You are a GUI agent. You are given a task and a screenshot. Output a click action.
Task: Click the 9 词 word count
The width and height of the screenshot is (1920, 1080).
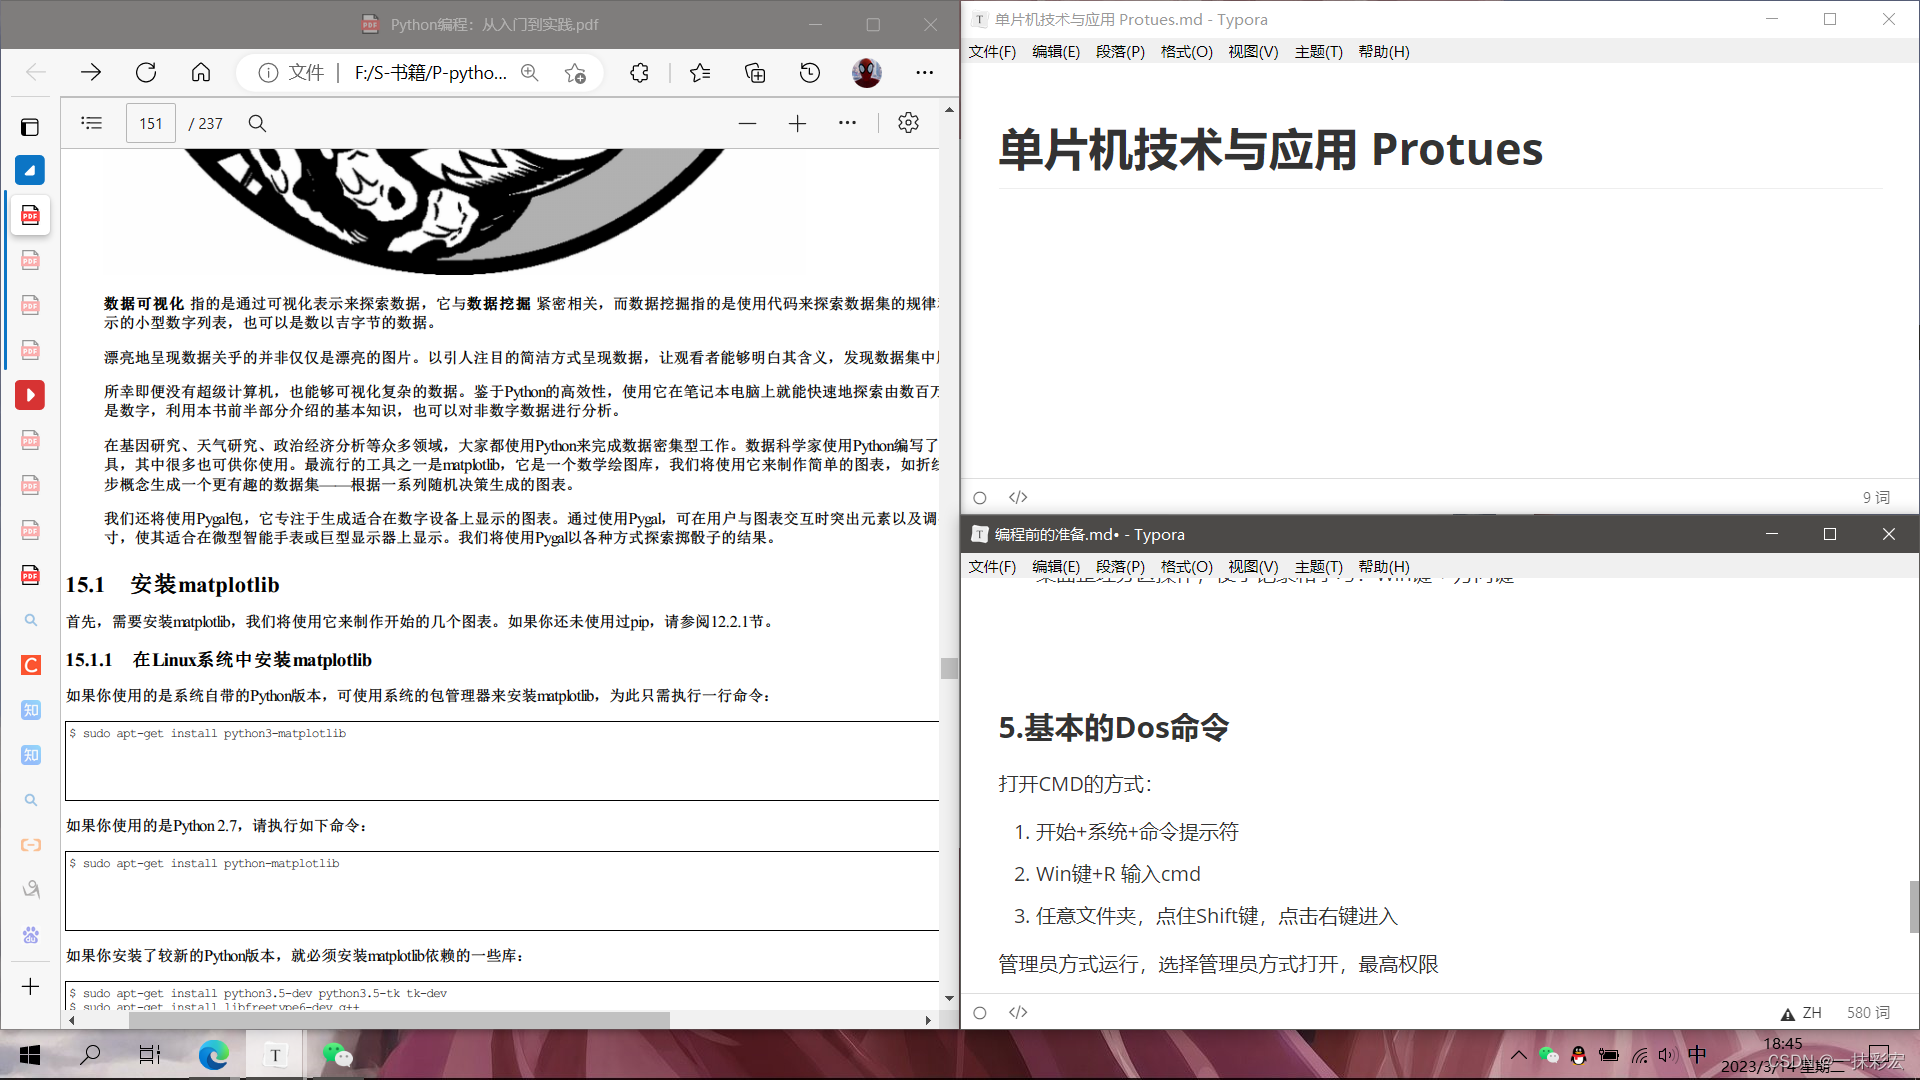point(1876,498)
